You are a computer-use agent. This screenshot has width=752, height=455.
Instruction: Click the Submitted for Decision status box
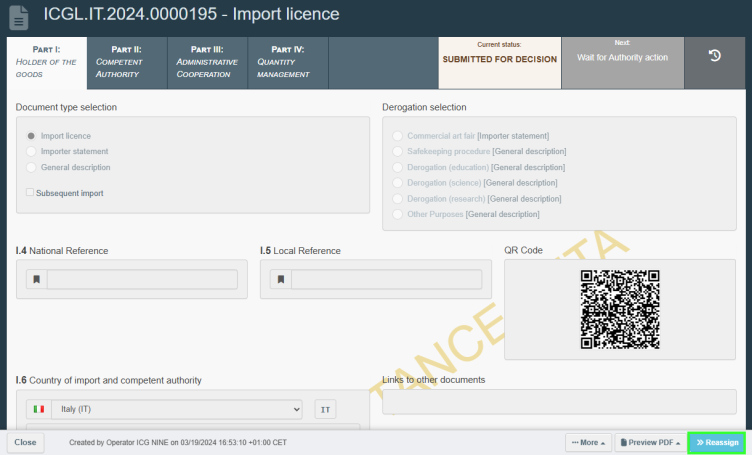(x=499, y=63)
